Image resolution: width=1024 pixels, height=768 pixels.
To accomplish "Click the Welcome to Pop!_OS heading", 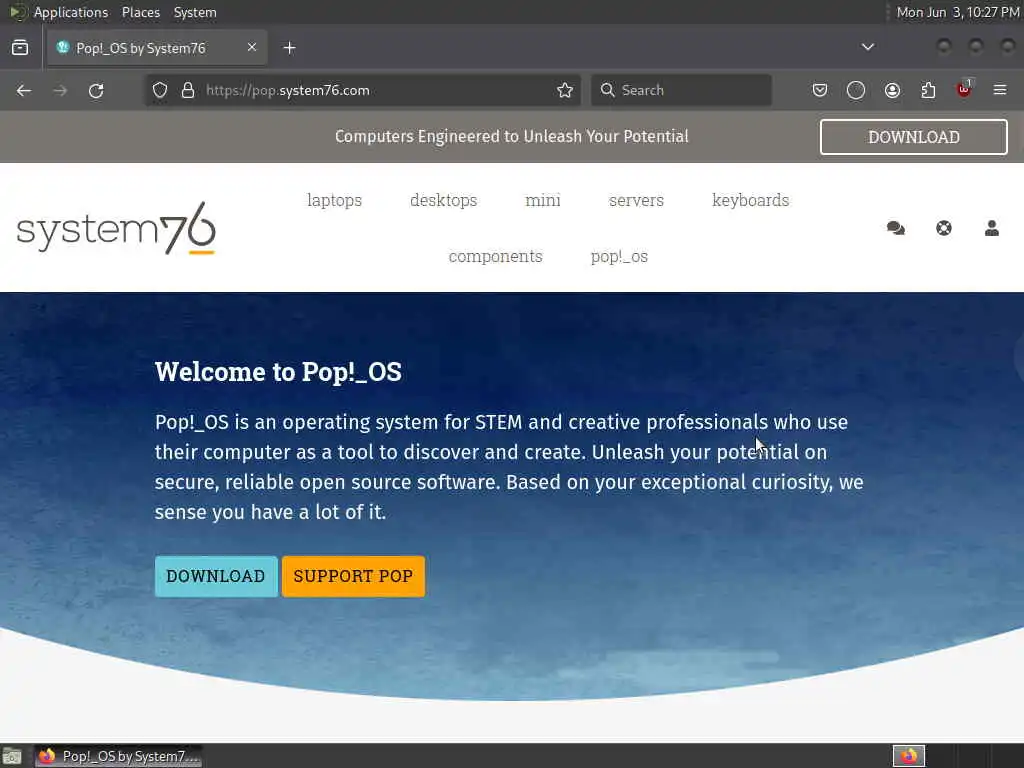I will (x=278, y=372).
